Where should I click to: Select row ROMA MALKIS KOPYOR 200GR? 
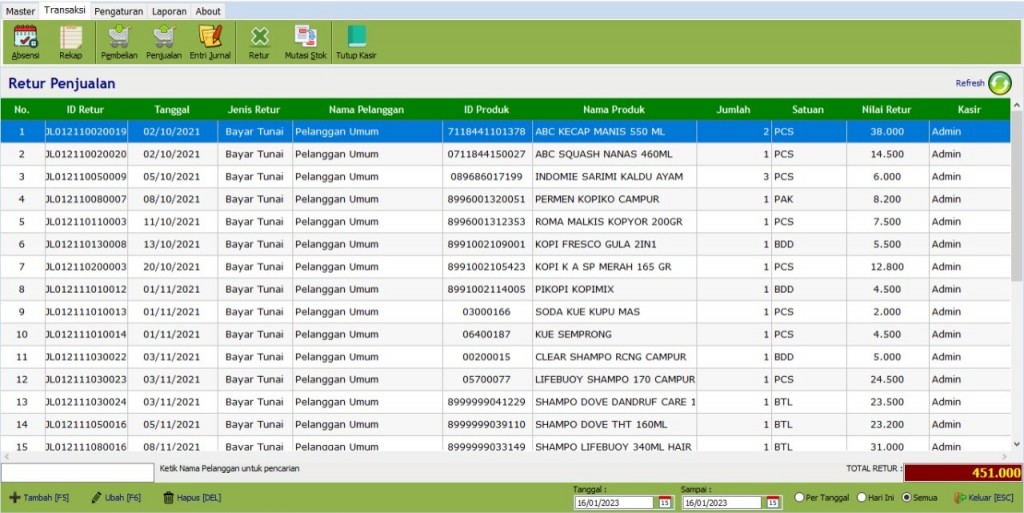(505, 222)
